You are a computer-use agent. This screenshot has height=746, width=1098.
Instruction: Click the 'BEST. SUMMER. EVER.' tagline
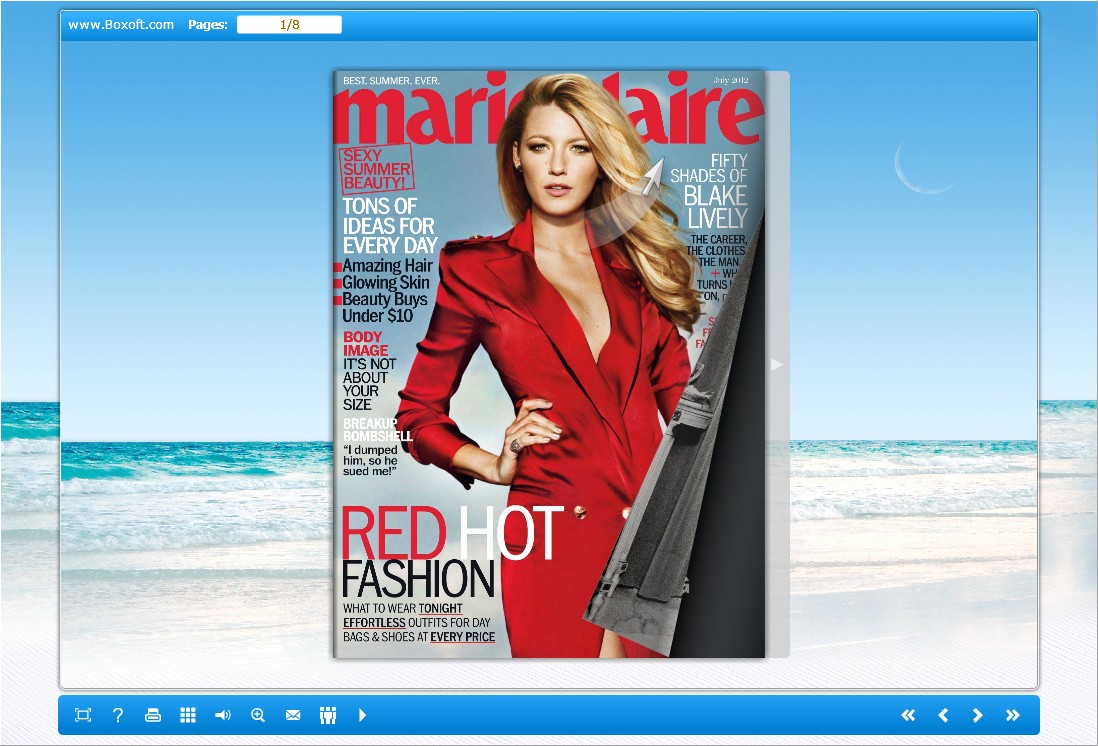pos(391,81)
